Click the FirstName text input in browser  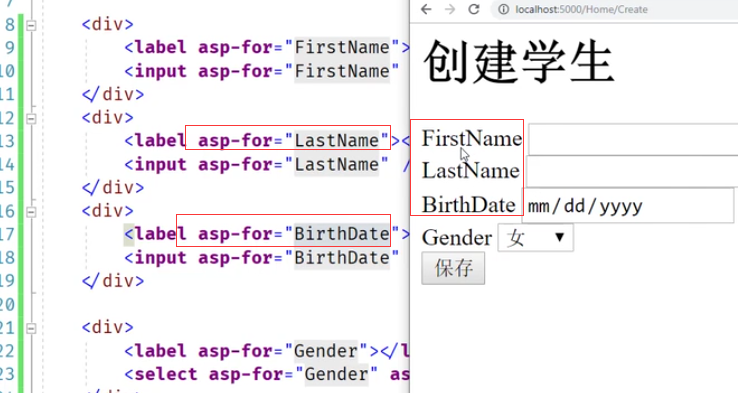tap(633, 139)
